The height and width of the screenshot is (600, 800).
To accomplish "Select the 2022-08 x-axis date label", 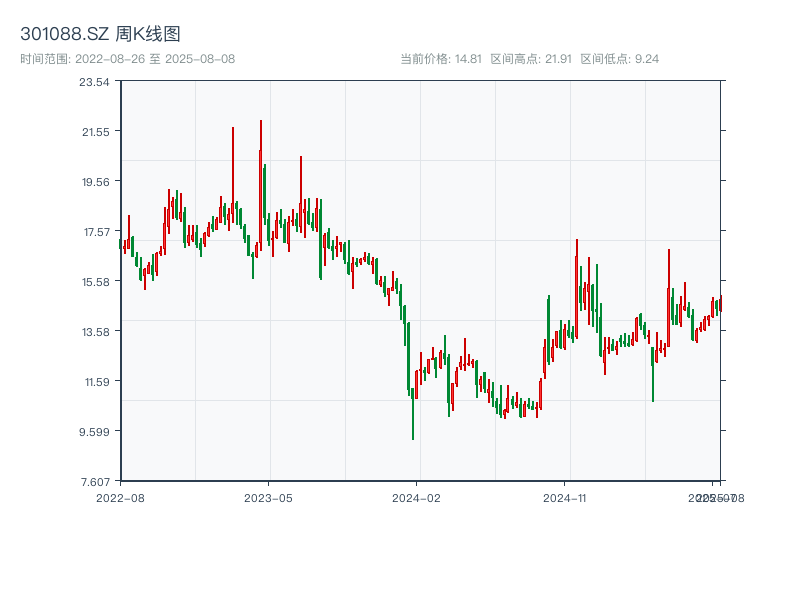I will coord(120,497).
